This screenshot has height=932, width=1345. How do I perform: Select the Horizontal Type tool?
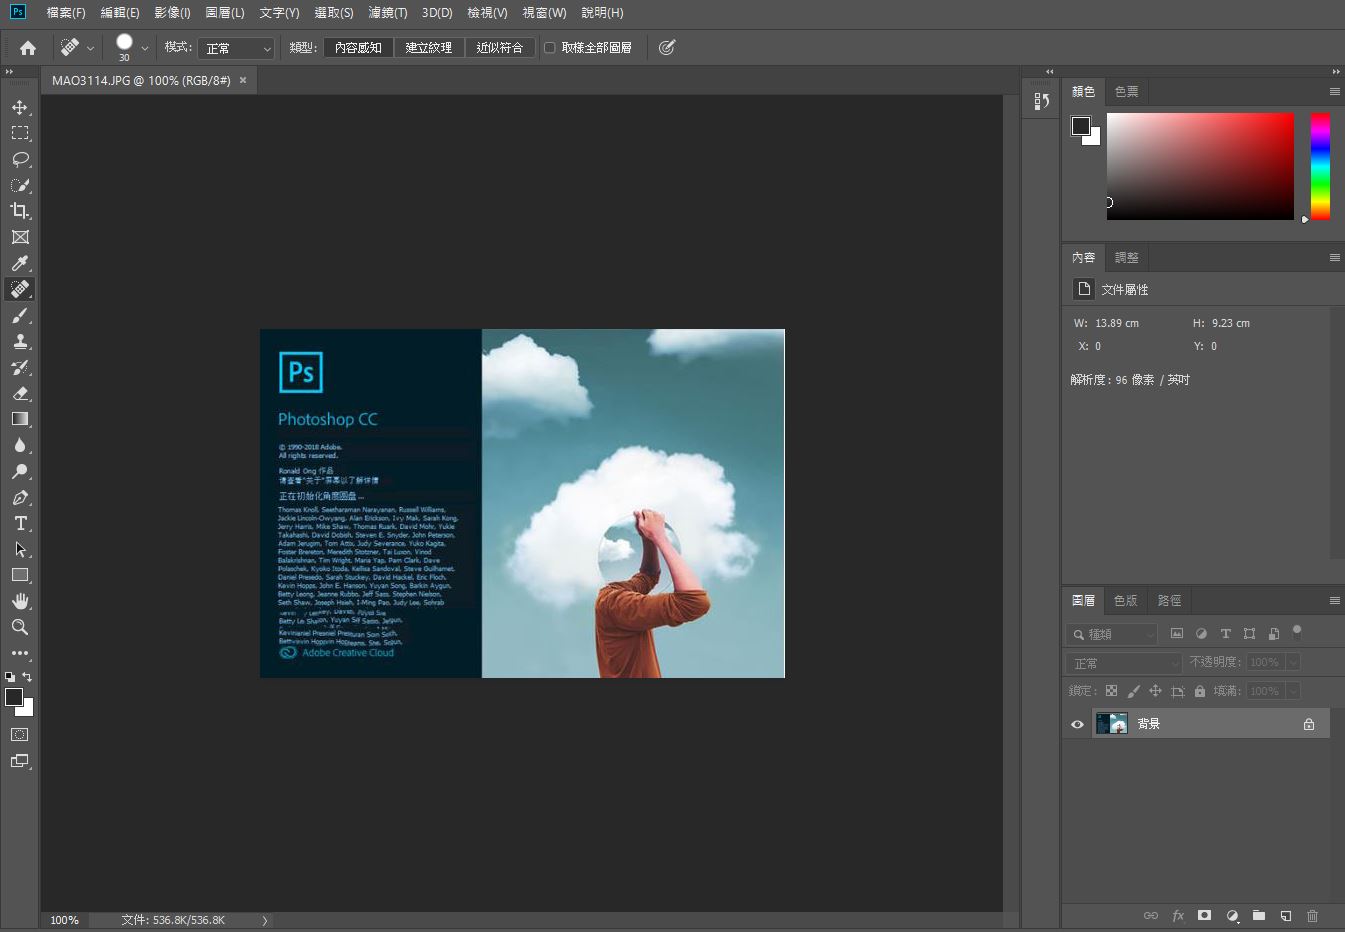[x=20, y=523]
